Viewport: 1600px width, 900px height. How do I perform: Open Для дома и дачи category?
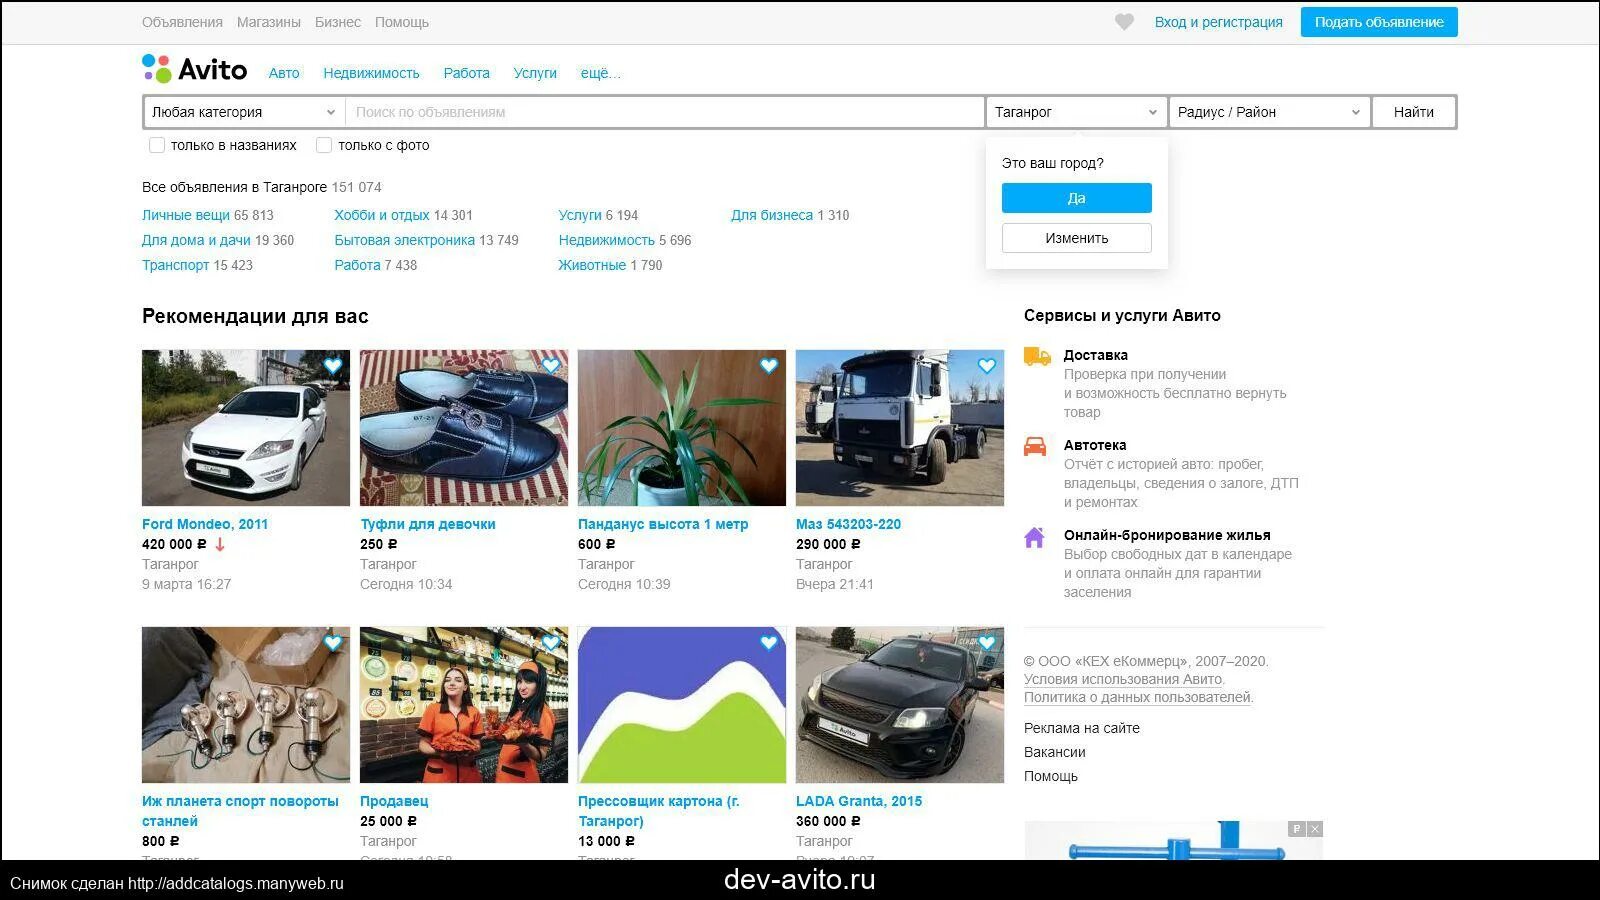[196, 240]
